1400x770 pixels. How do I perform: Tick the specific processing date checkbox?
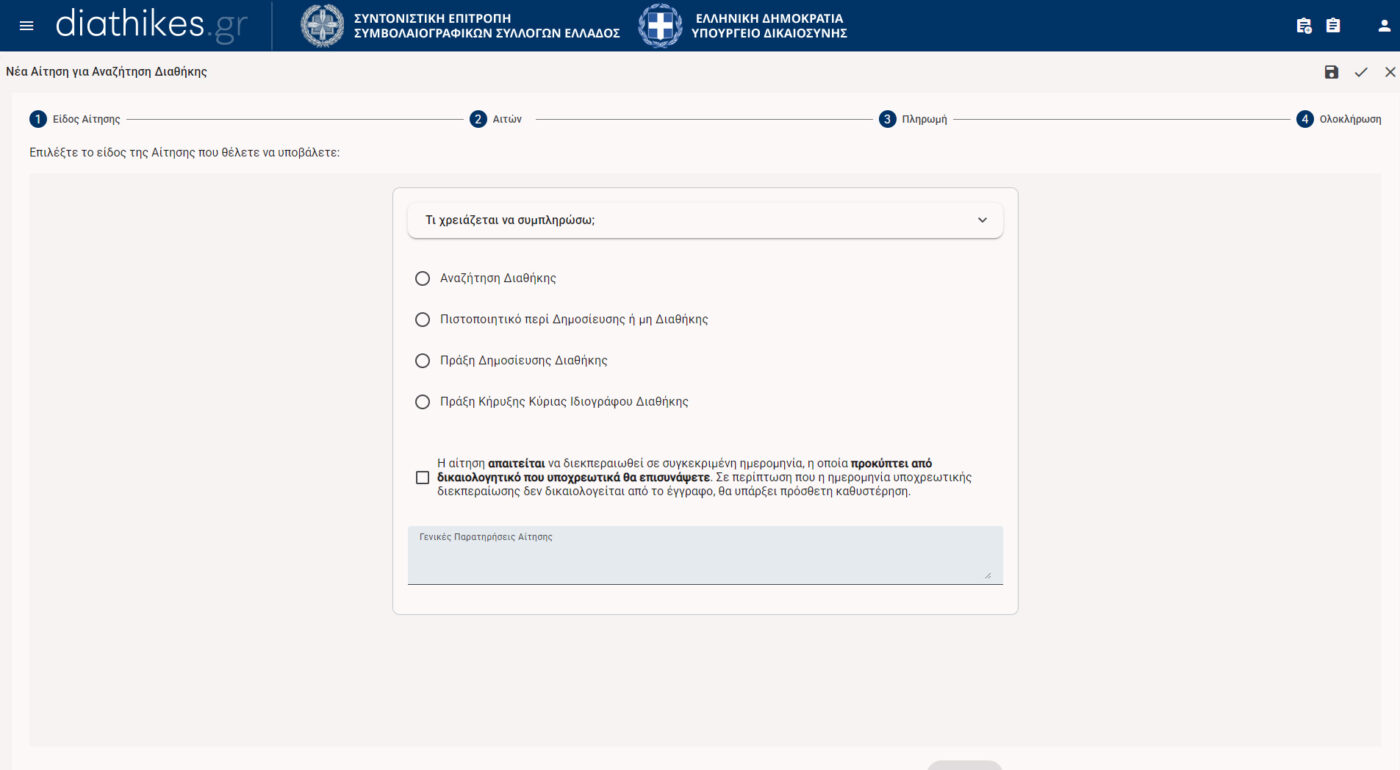tap(422, 478)
